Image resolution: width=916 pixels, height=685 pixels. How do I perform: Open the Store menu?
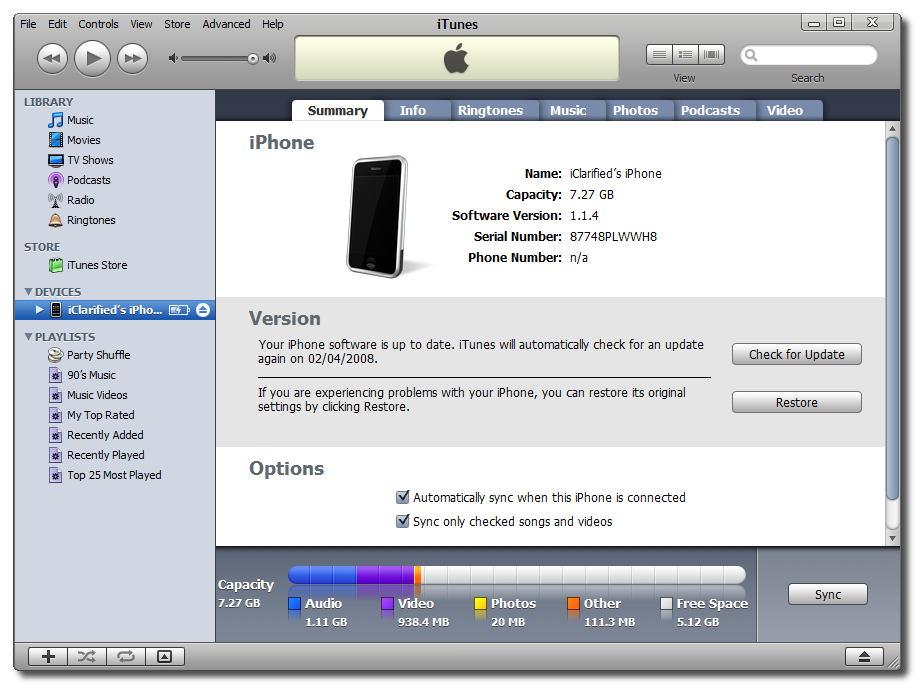click(x=177, y=24)
